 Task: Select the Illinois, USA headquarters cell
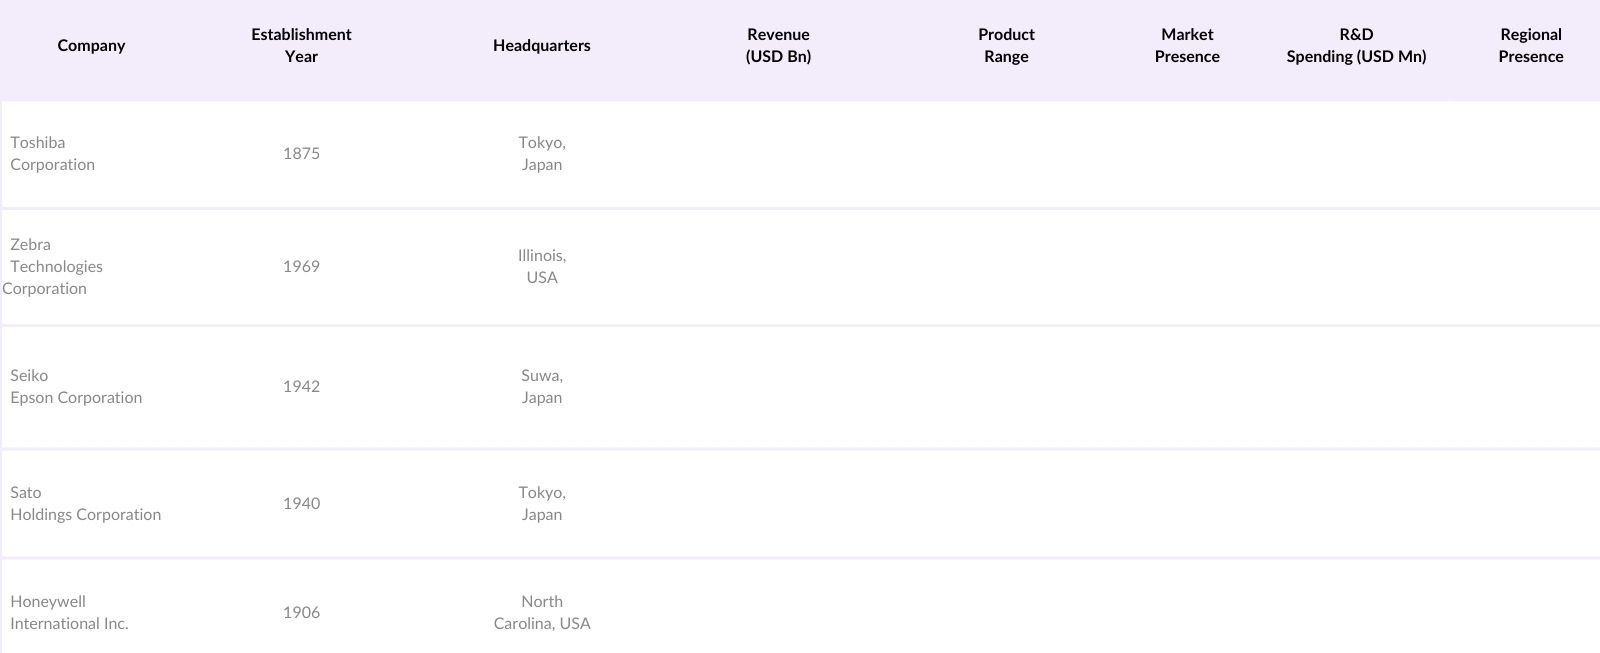(541, 267)
